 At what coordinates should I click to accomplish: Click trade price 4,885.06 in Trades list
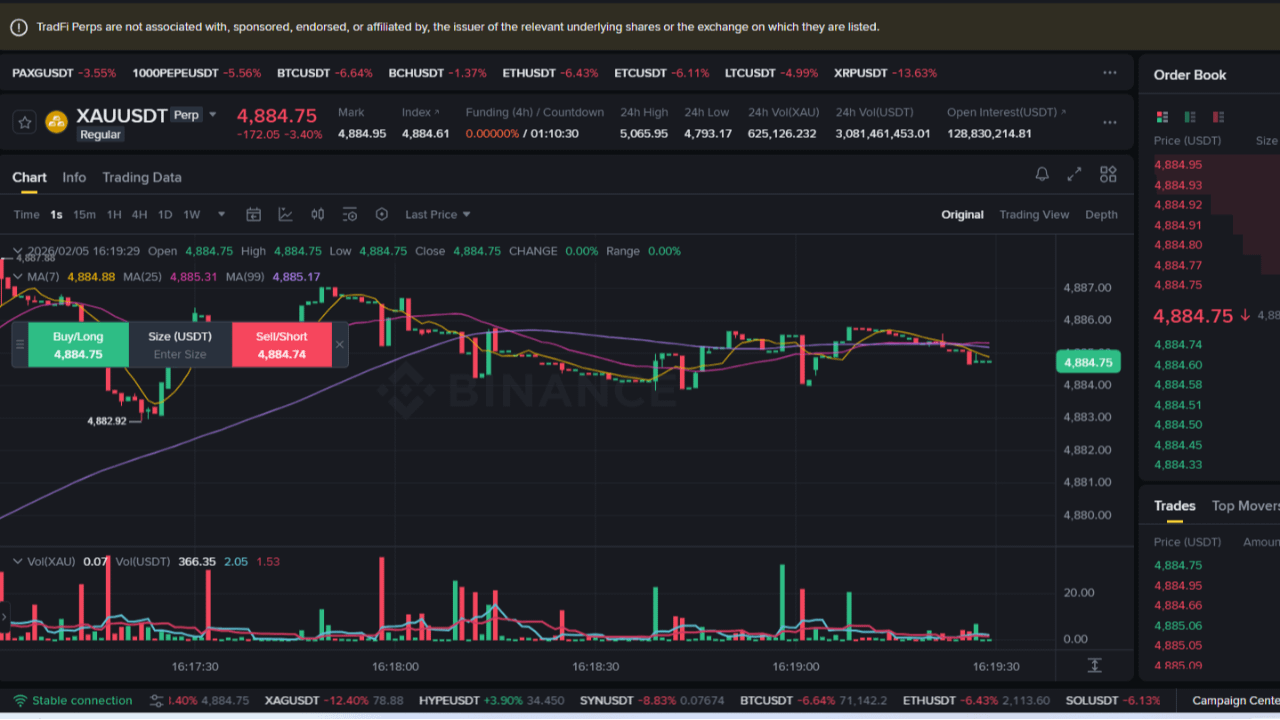(x=1178, y=625)
